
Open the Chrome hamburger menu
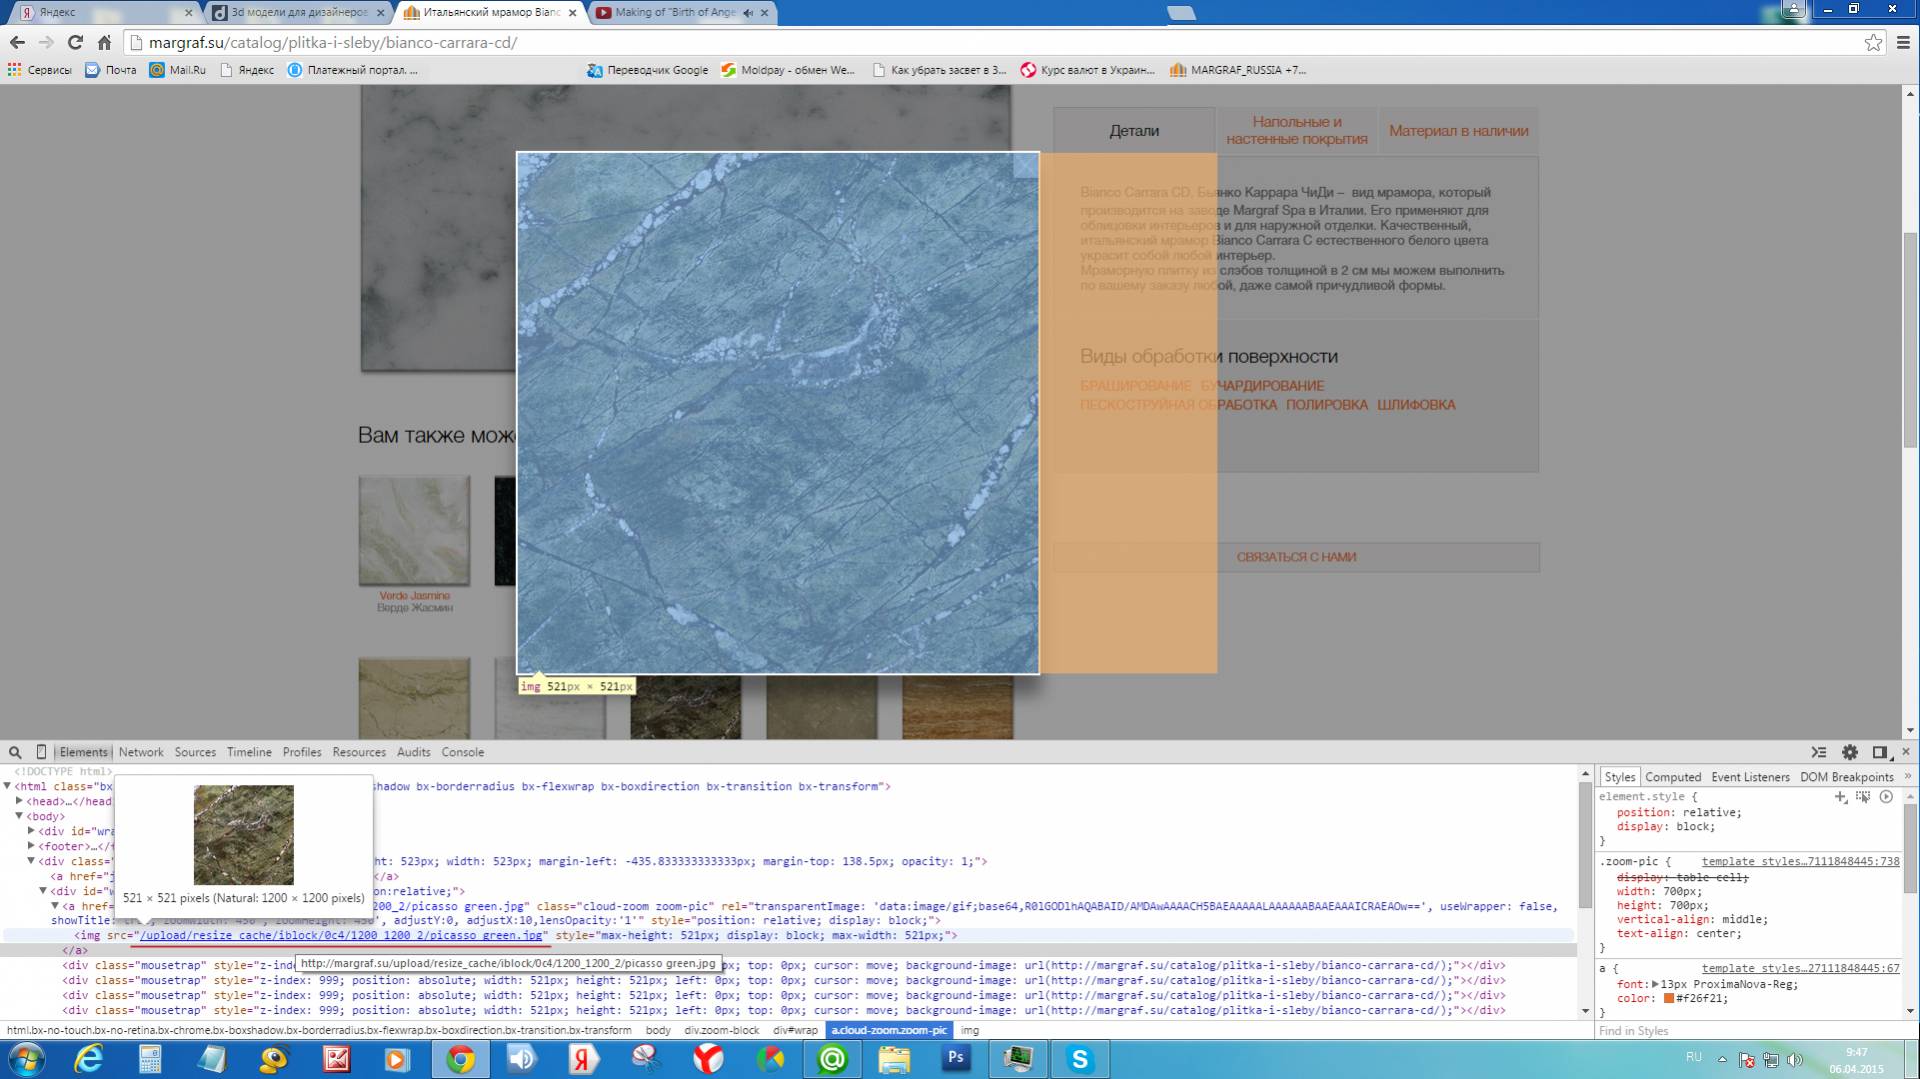1903,42
